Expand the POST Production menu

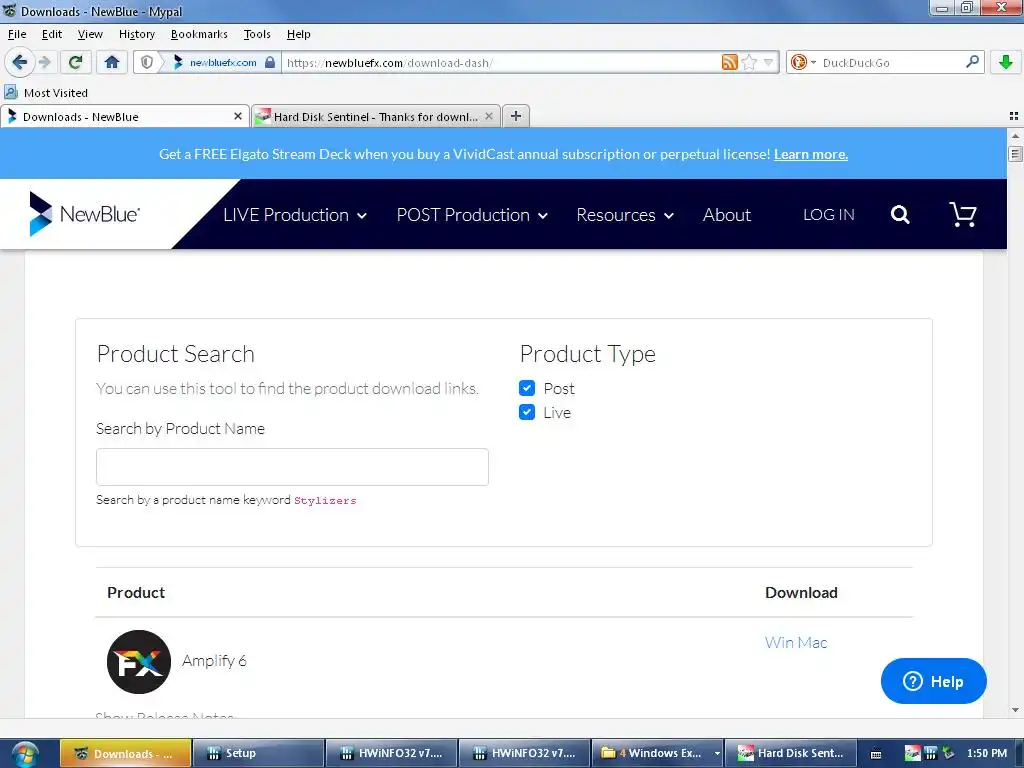(472, 215)
